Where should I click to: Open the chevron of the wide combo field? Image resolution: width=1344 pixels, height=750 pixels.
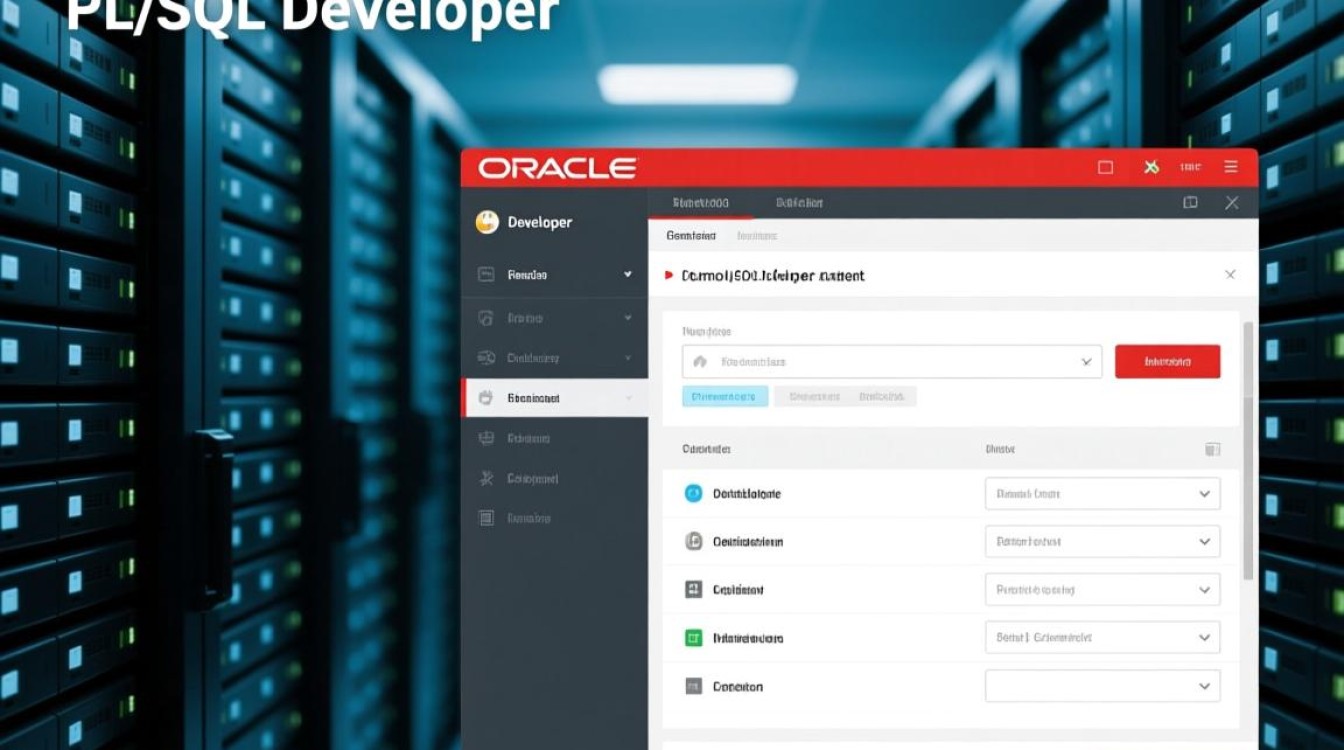(1086, 362)
